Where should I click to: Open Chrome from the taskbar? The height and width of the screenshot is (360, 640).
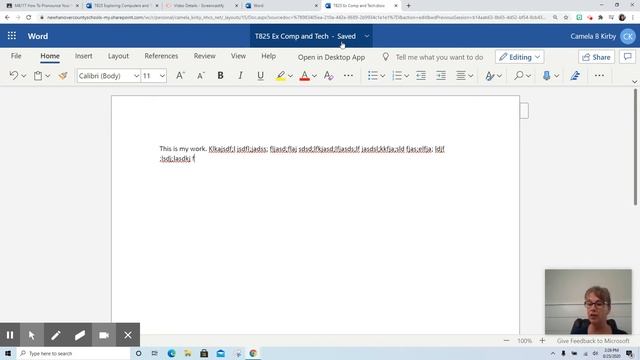point(253,353)
